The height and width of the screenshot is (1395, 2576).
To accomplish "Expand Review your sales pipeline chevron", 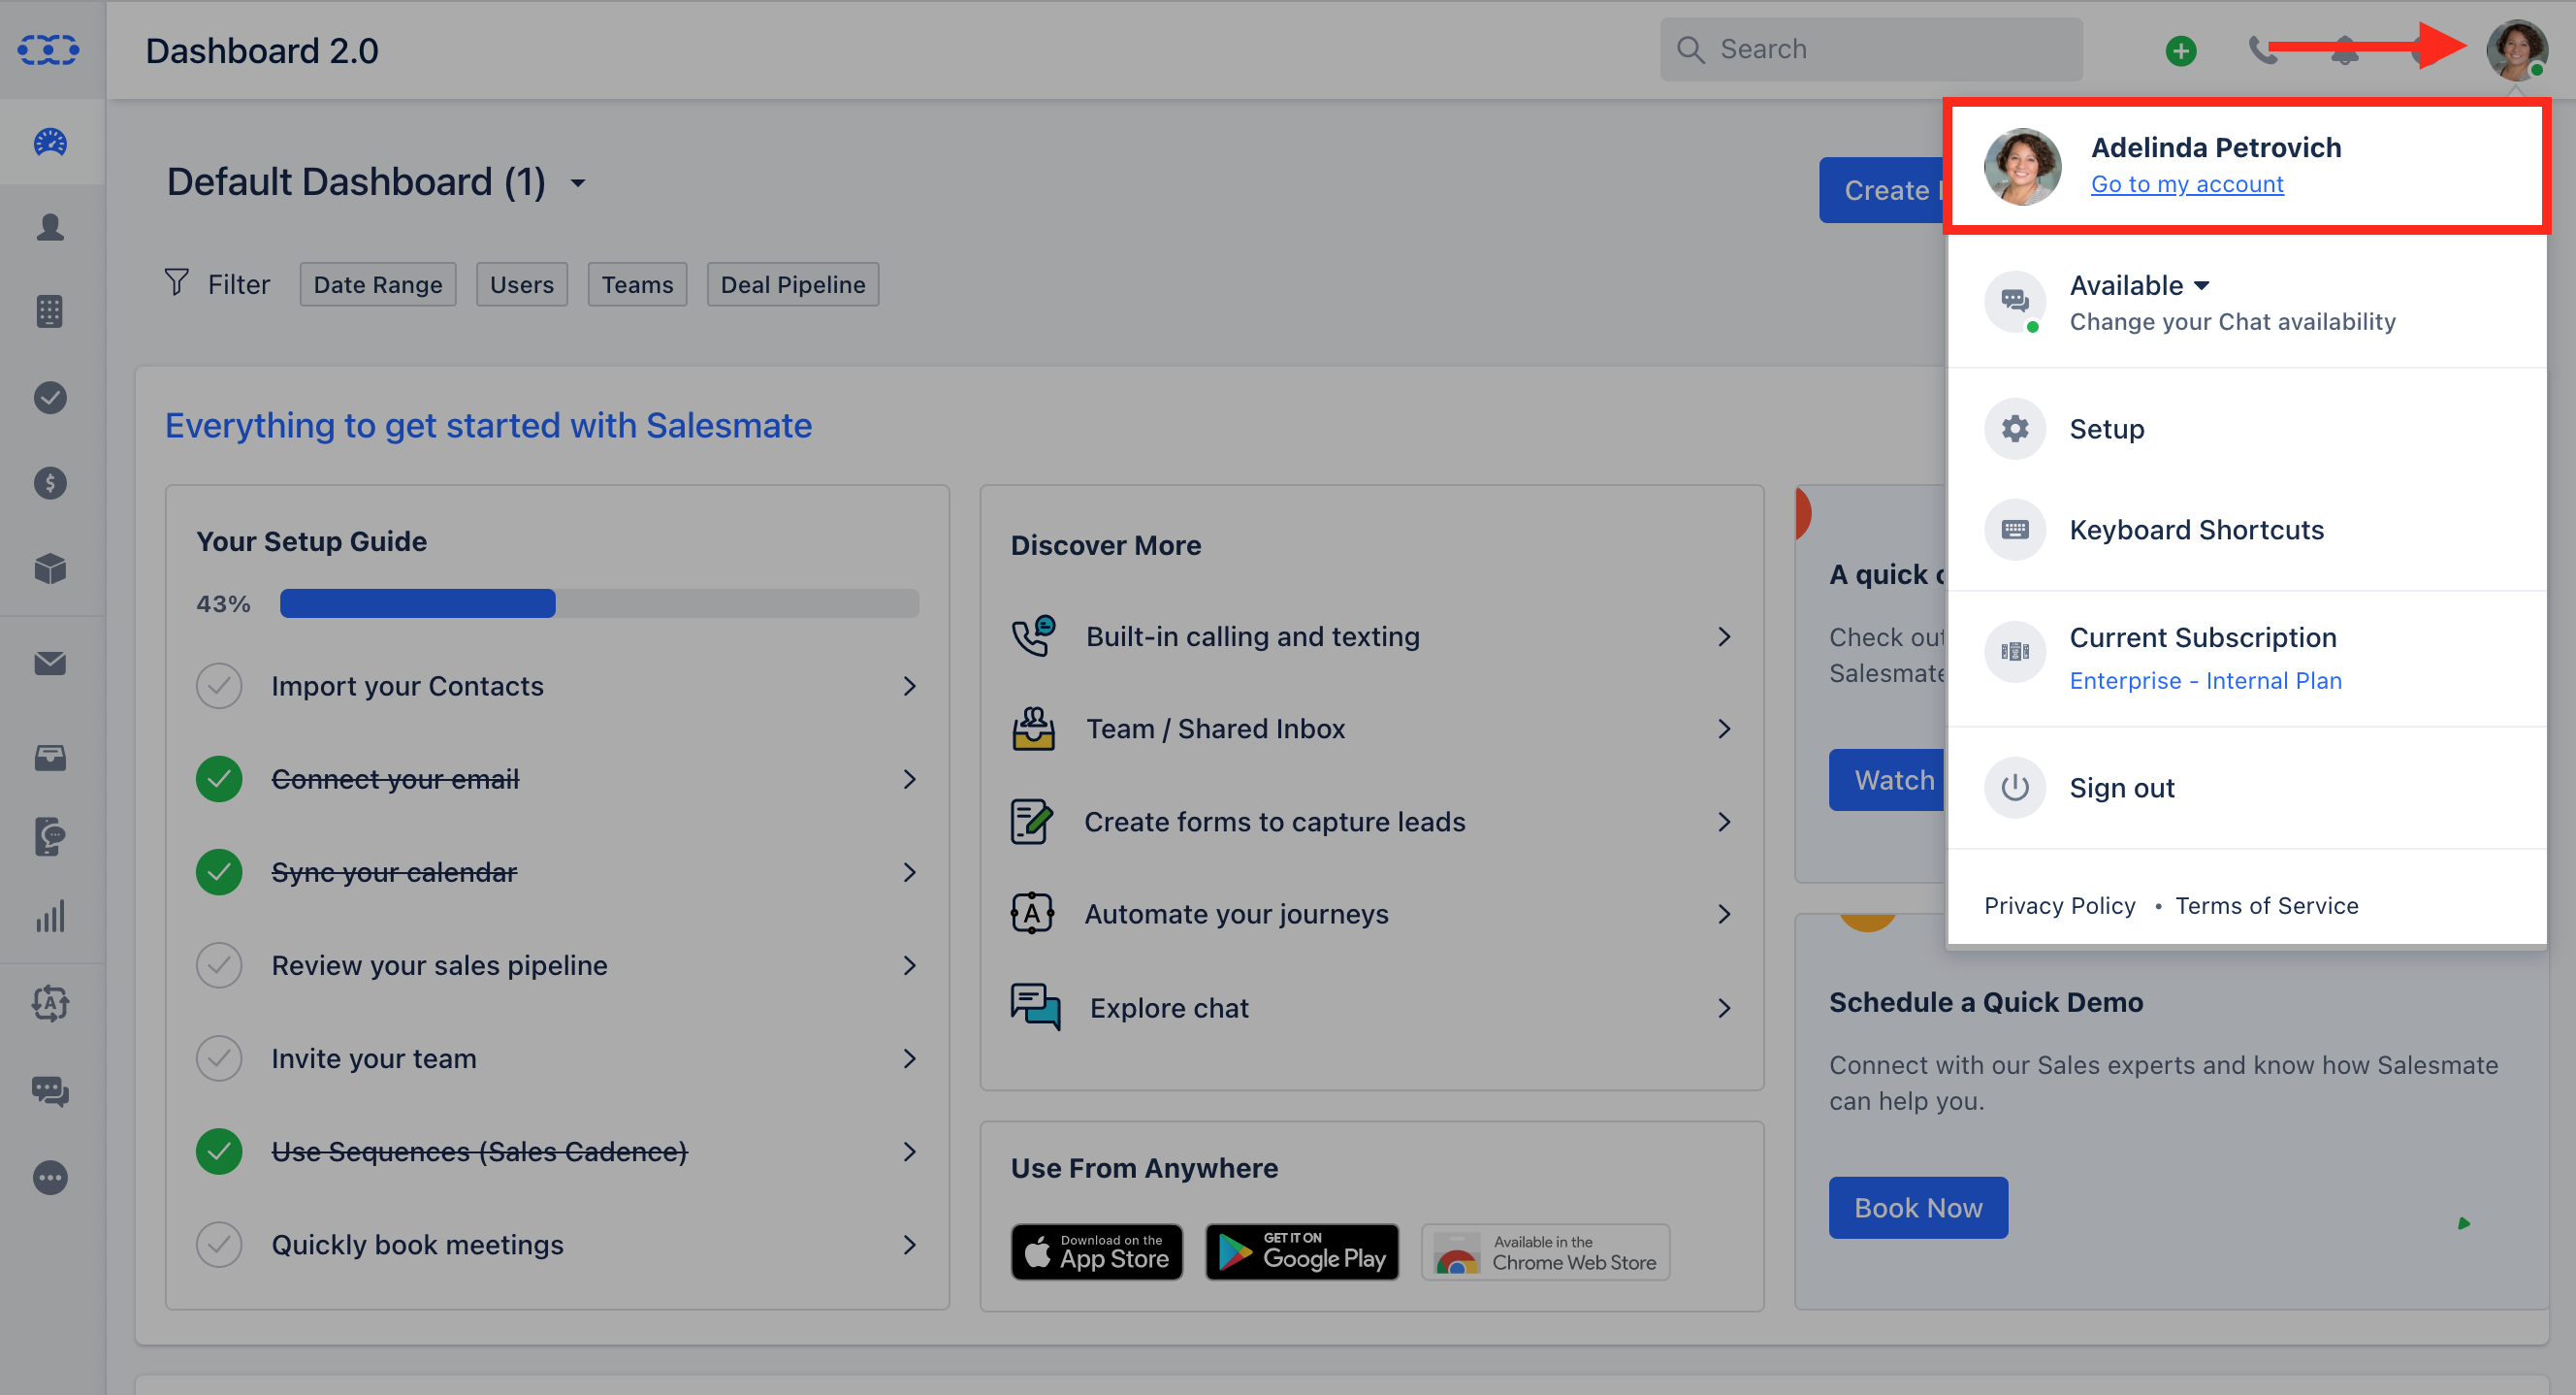I will tap(910, 965).
